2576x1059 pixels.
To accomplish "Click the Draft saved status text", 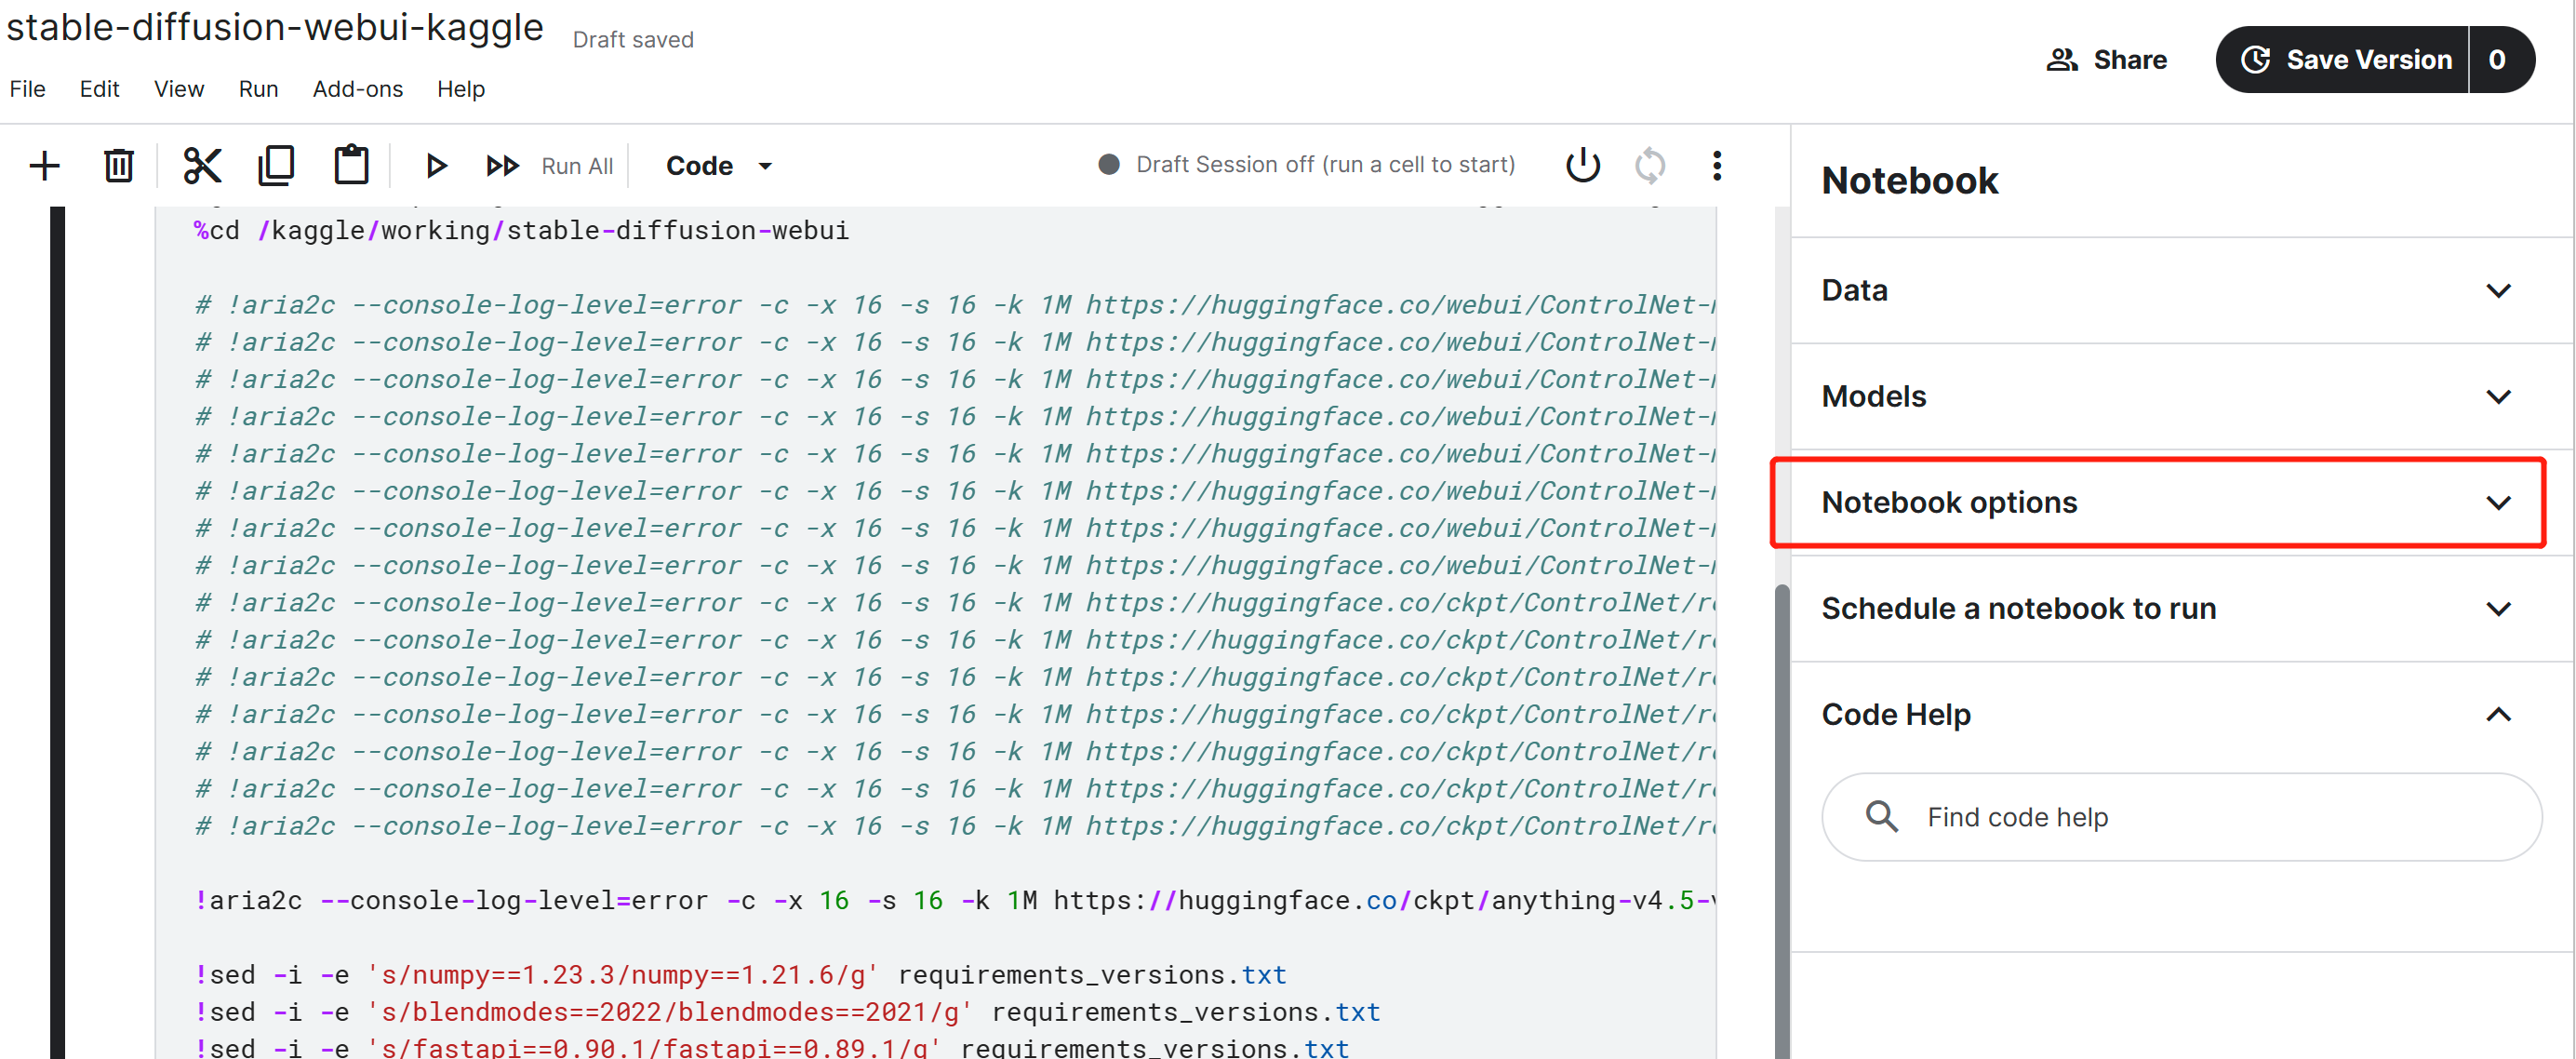I will point(633,40).
